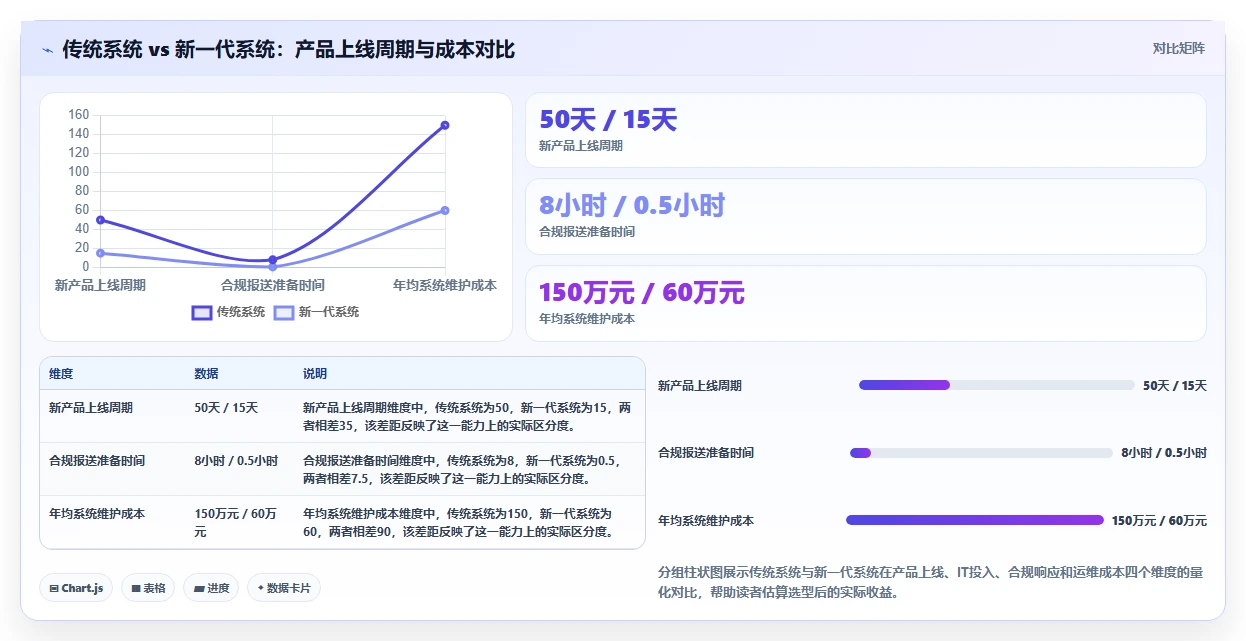Image resolution: width=1246 pixels, height=641 pixels.
Task: Toggle the 传统系统 legend entry
Action: tap(229, 312)
